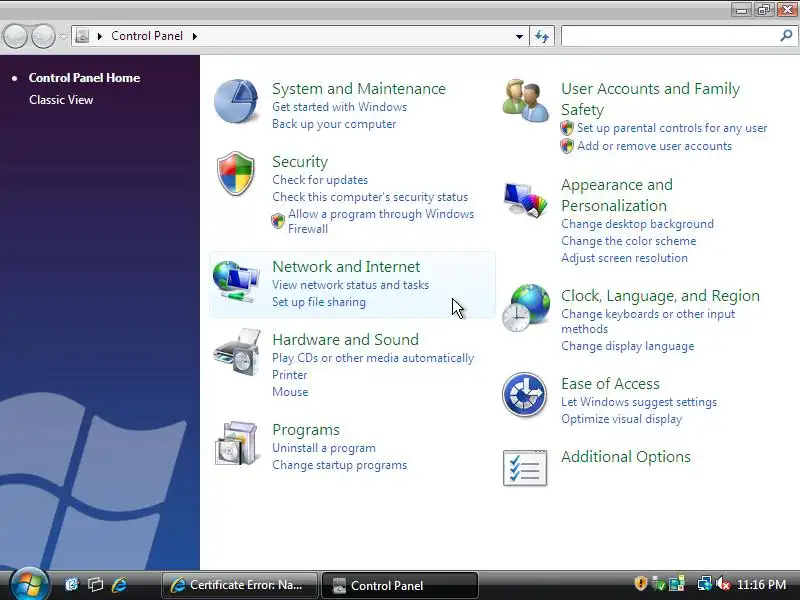
Task: Open Let Windows suggest settings link
Action: coord(639,402)
